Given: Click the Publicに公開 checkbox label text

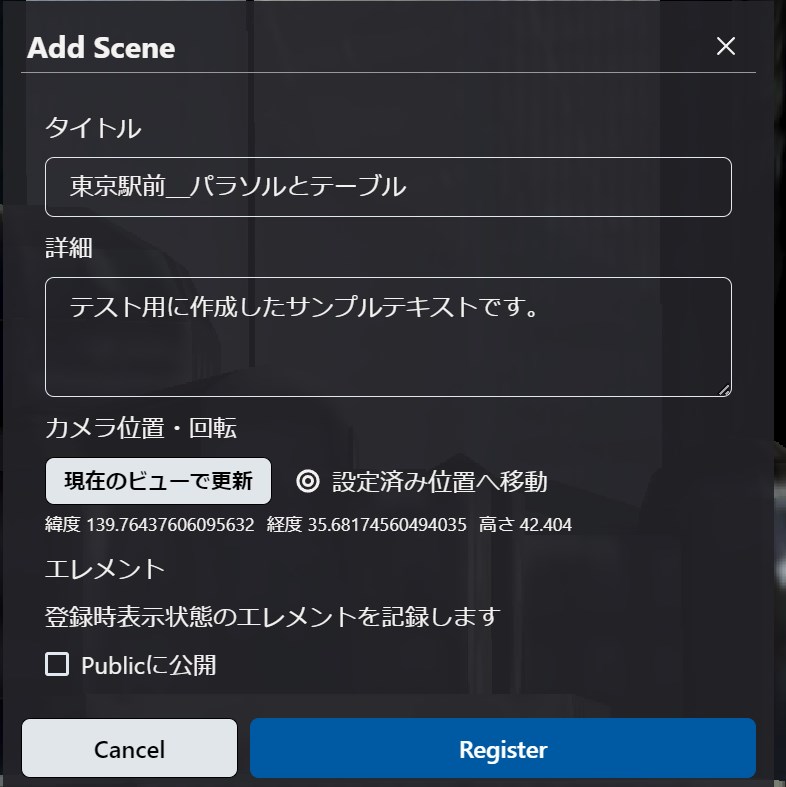Looking at the screenshot, I should (x=148, y=665).
